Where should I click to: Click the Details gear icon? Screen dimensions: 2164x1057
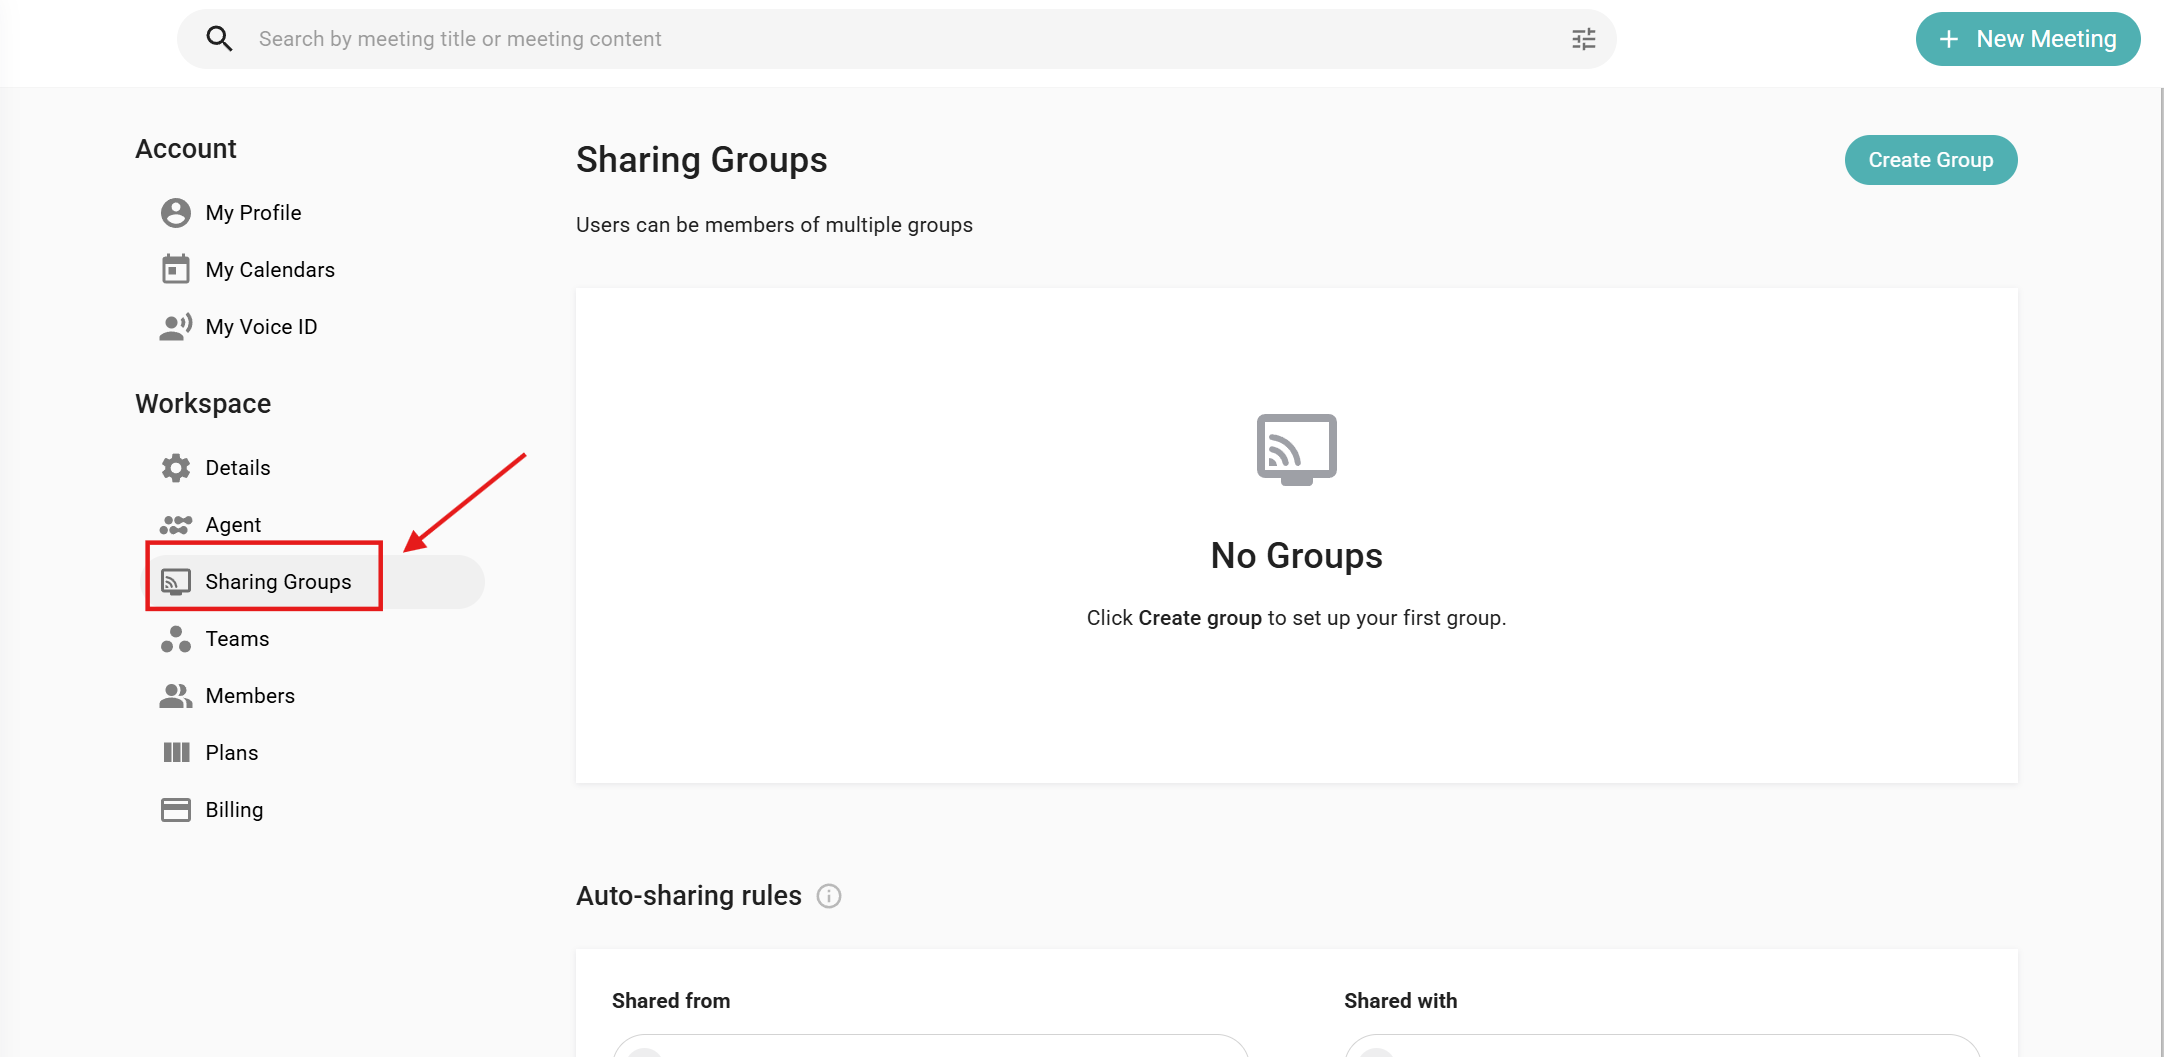[176, 468]
